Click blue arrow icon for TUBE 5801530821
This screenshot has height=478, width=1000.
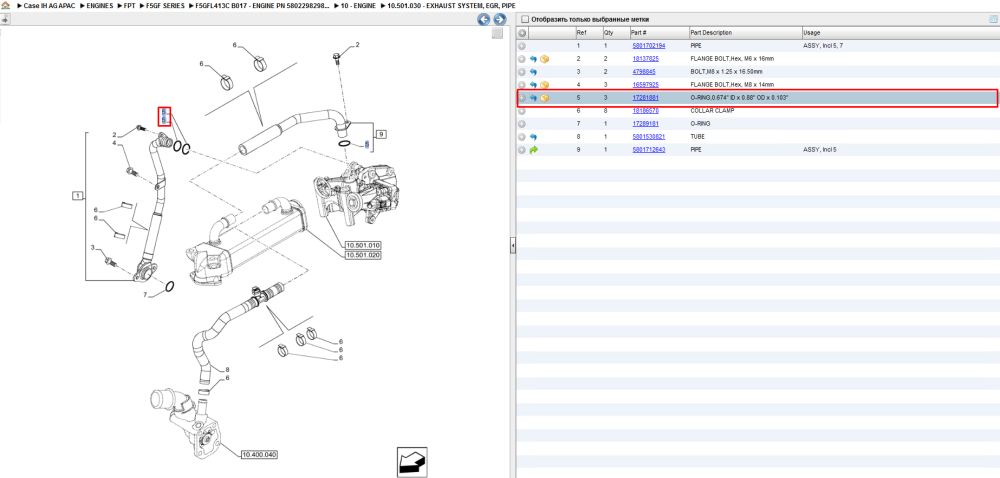click(x=533, y=137)
